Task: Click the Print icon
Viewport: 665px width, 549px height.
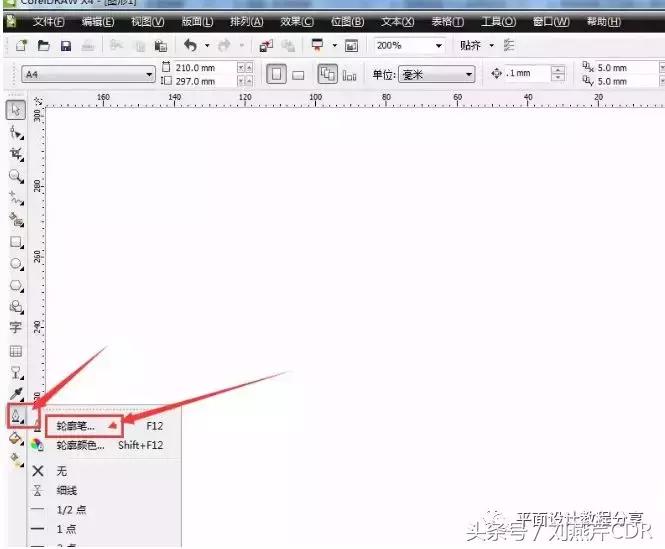Action: click(88, 45)
